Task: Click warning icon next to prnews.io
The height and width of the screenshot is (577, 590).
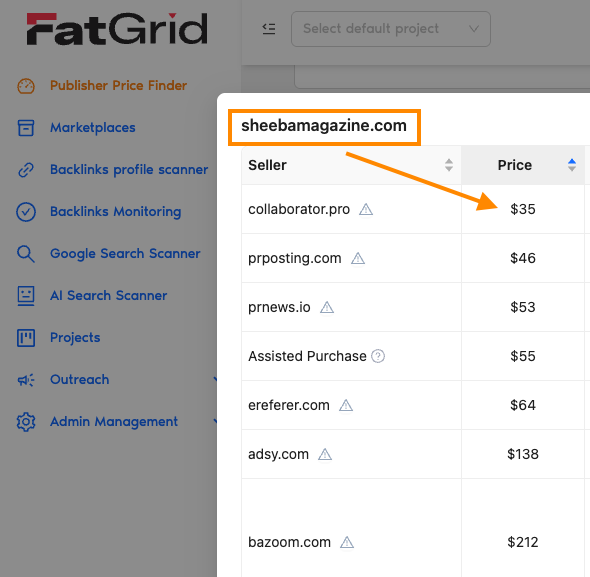Action: [x=327, y=308]
